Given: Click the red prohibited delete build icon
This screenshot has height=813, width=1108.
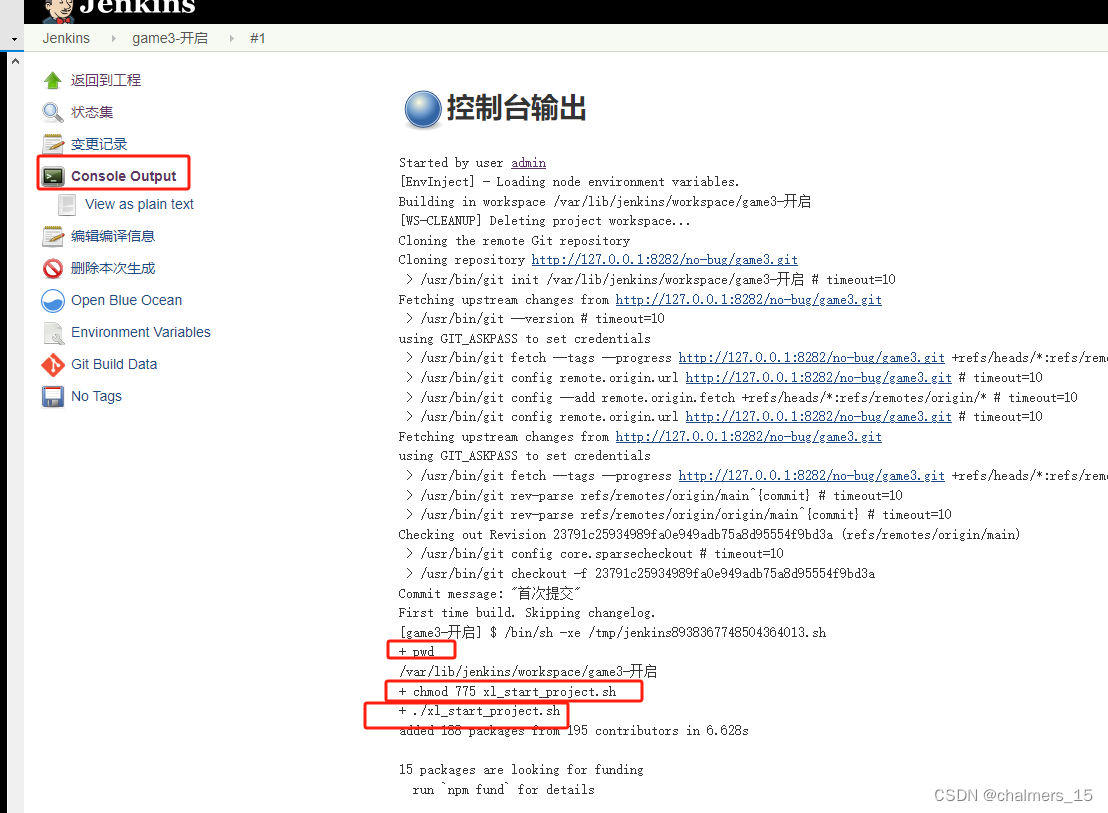Looking at the screenshot, I should [x=52, y=268].
